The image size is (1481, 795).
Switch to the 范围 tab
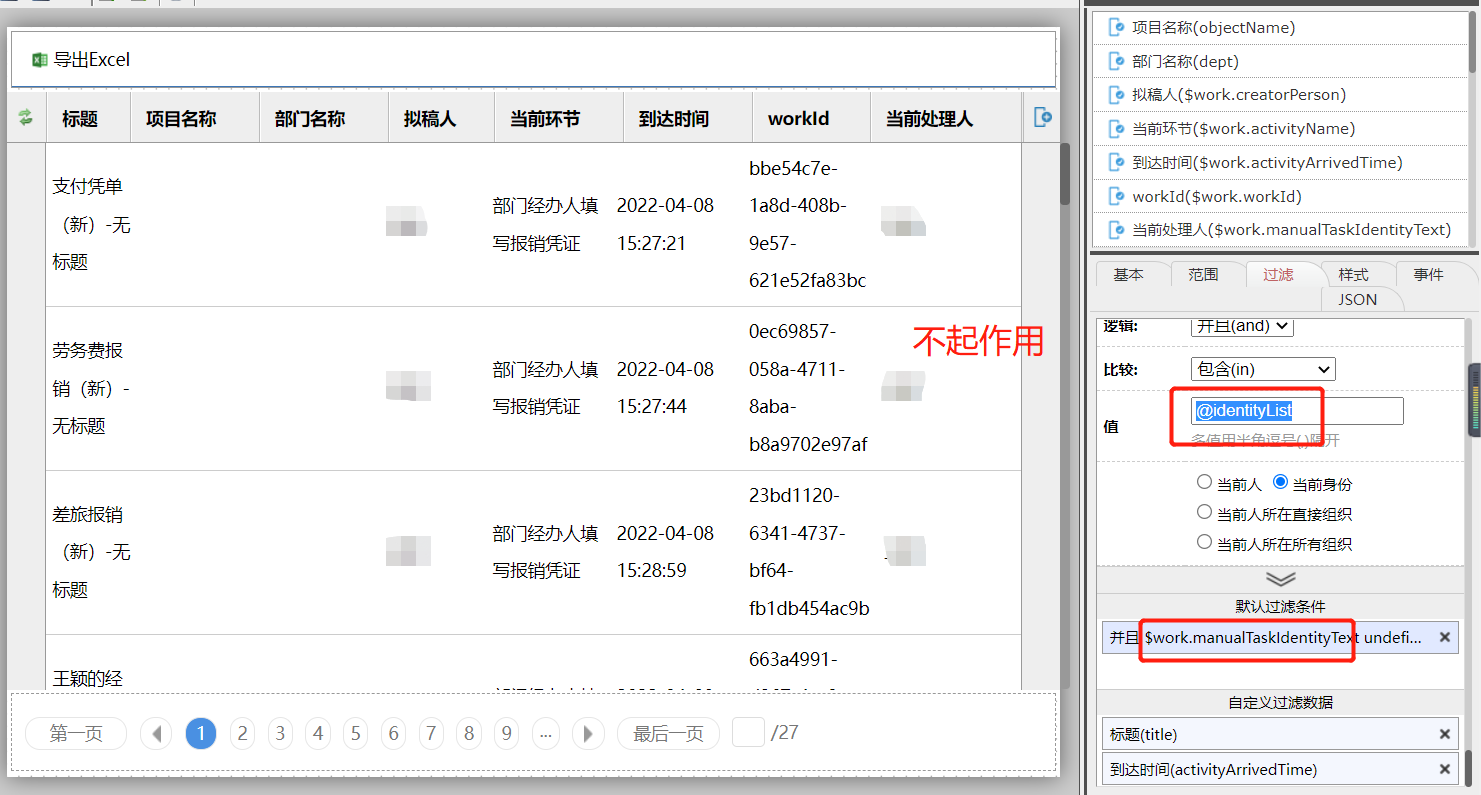point(1203,274)
